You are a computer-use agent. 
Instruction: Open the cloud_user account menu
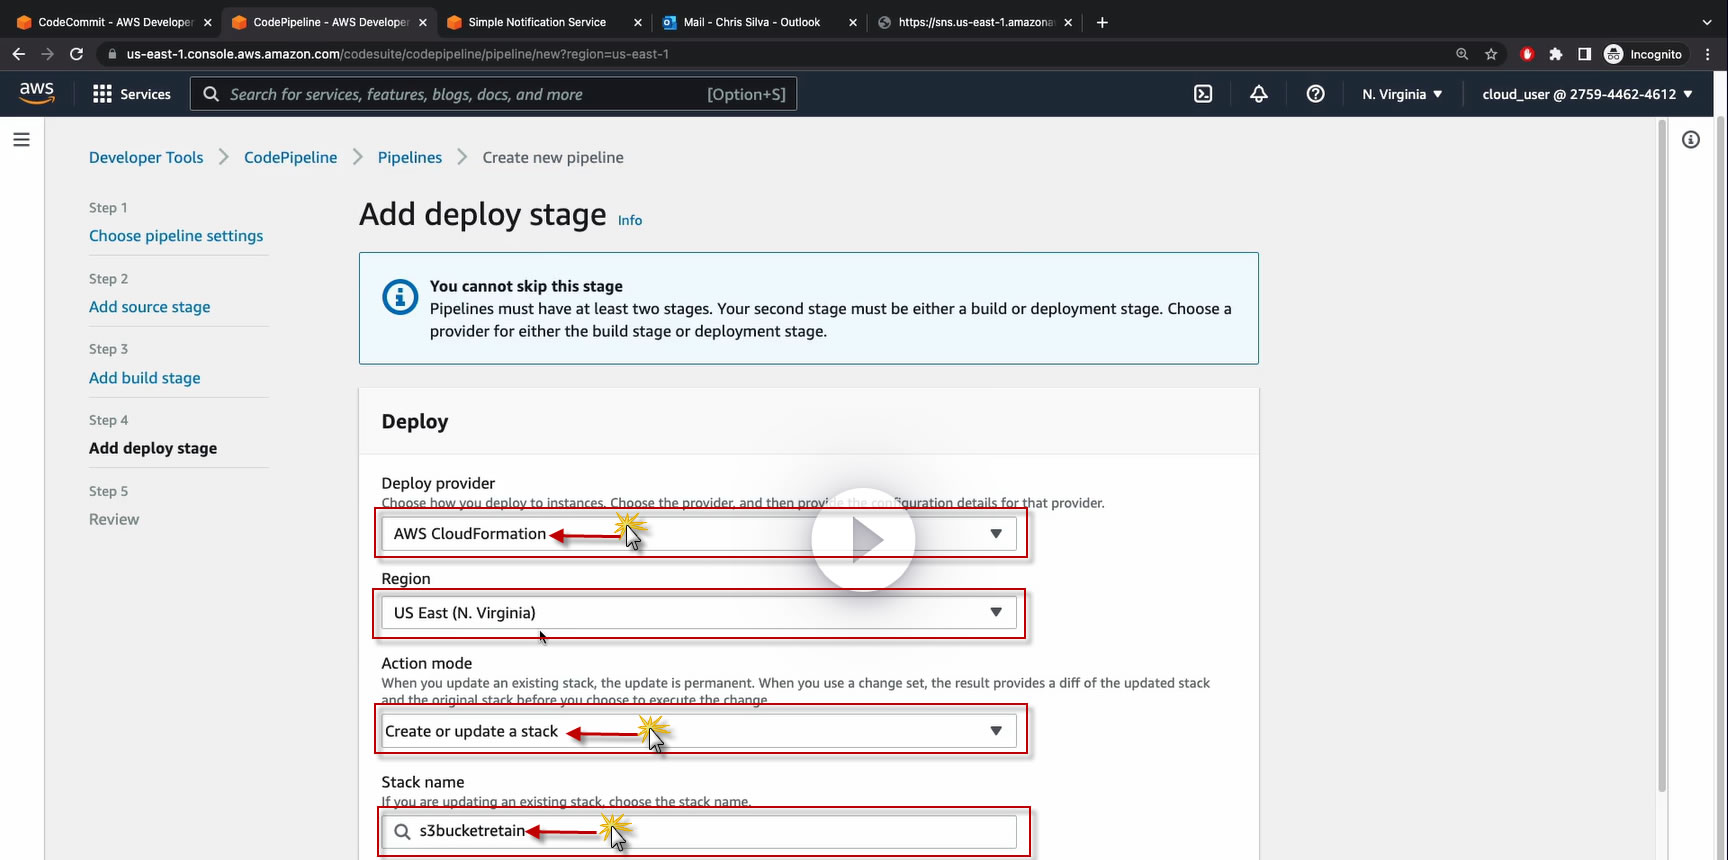click(1587, 94)
